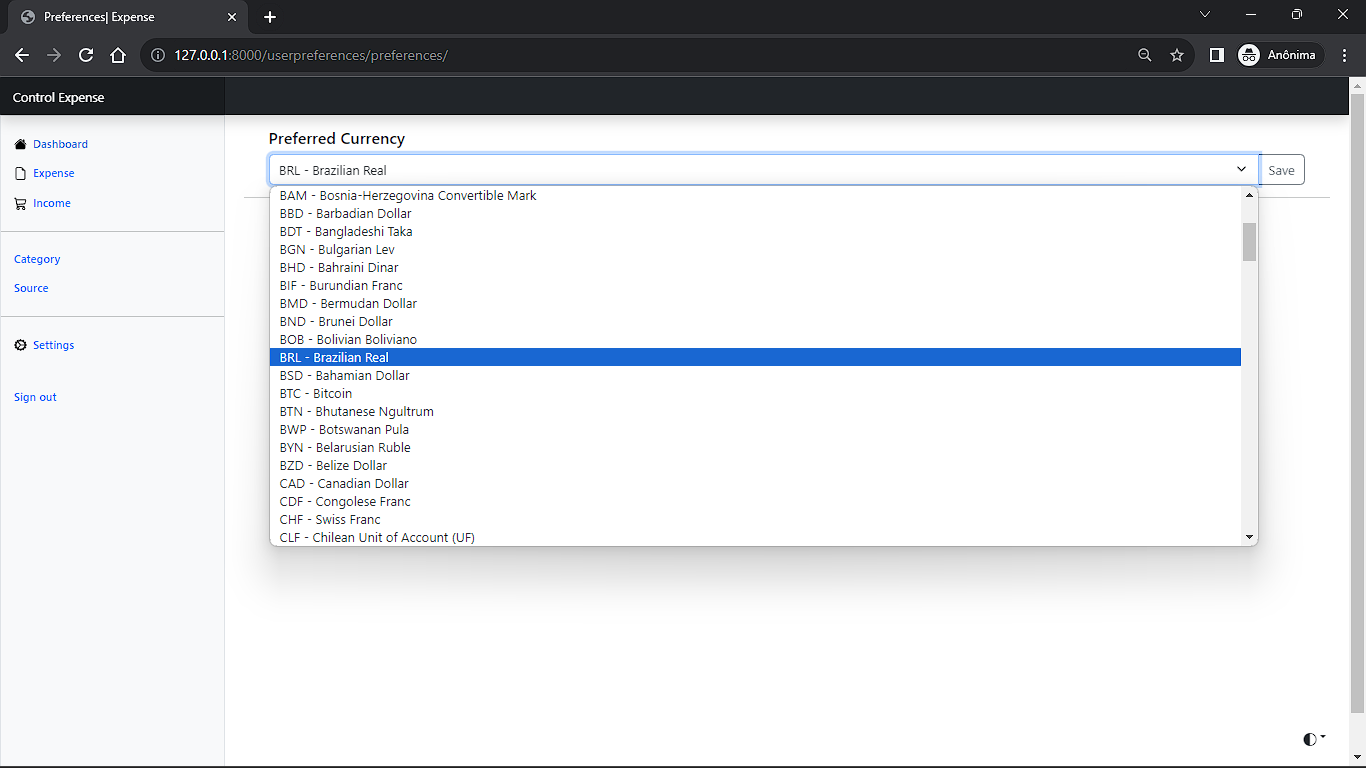Click the Dashboard house icon
This screenshot has width=1366, height=768.
(x=20, y=144)
